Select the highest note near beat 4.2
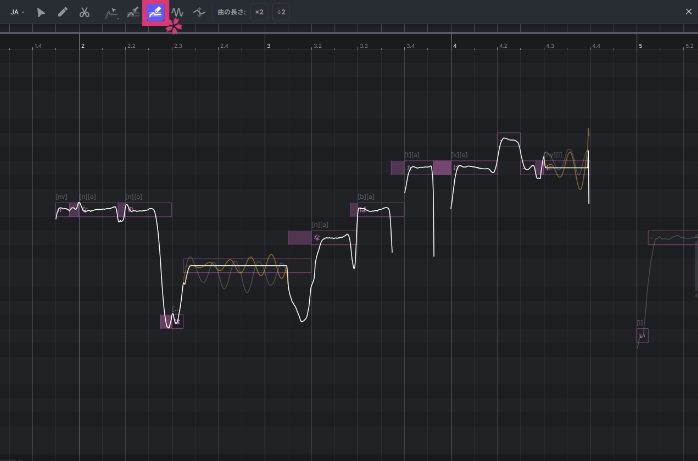 click(508, 138)
